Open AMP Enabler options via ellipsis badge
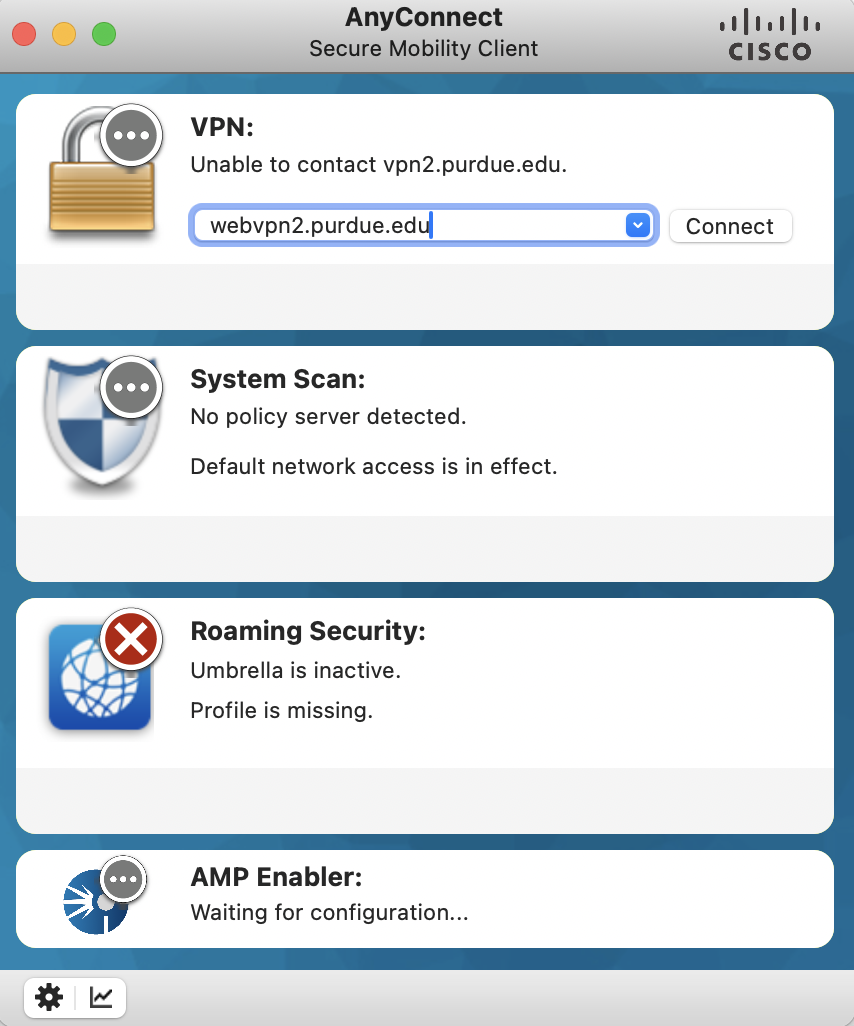854x1026 pixels. point(122,880)
